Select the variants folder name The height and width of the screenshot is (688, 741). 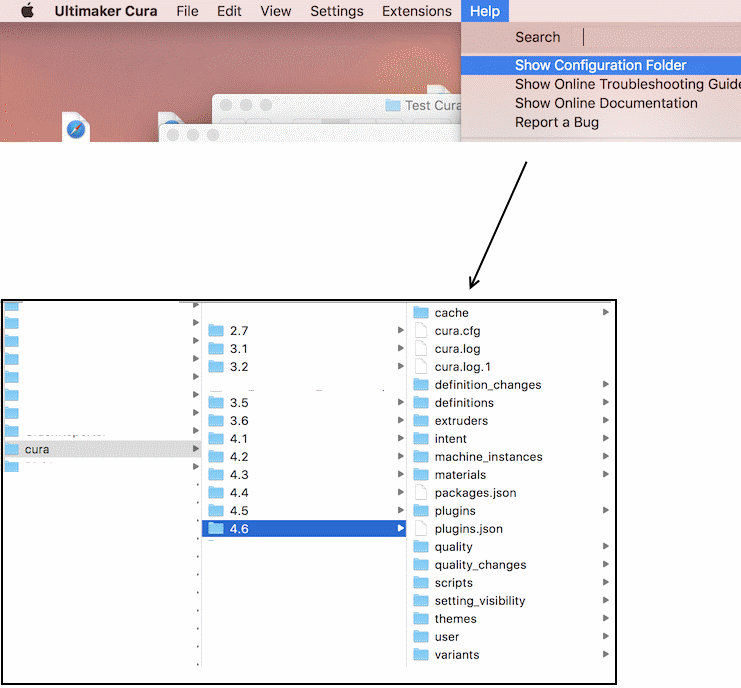pyautogui.click(x=457, y=655)
